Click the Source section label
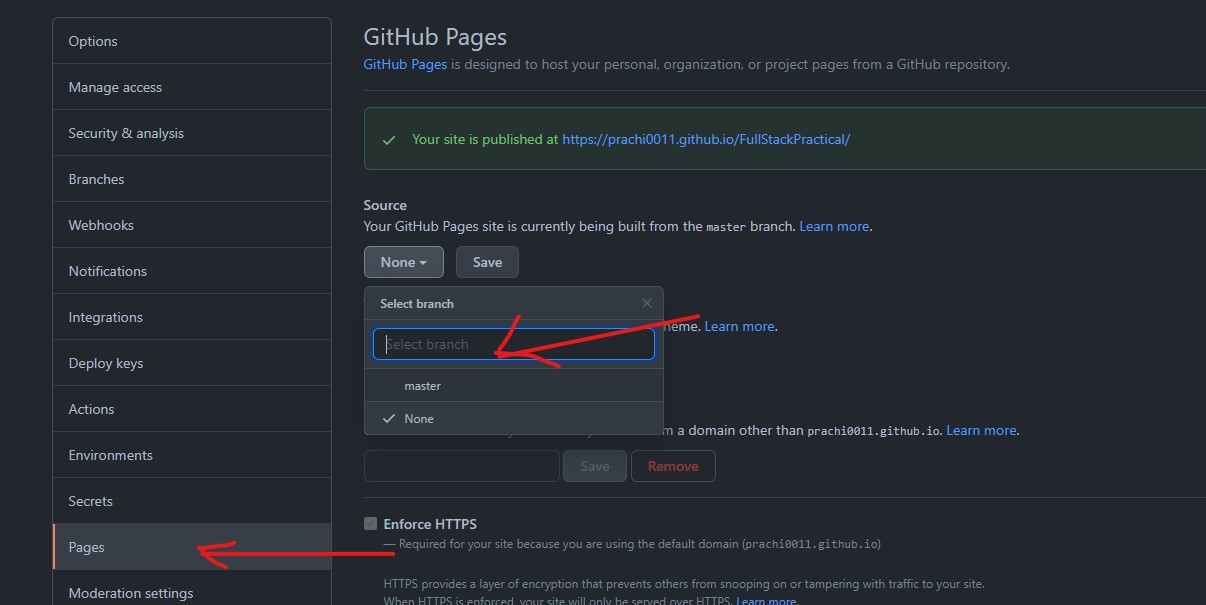This screenshot has width=1206, height=605. [x=385, y=205]
